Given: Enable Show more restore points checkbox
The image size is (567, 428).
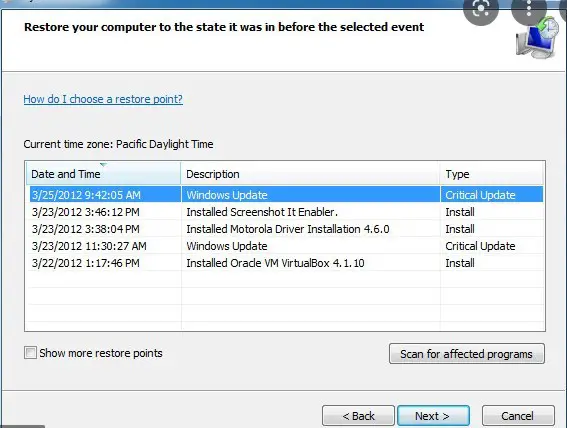Looking at the screenshot, I should pos(30,352).
